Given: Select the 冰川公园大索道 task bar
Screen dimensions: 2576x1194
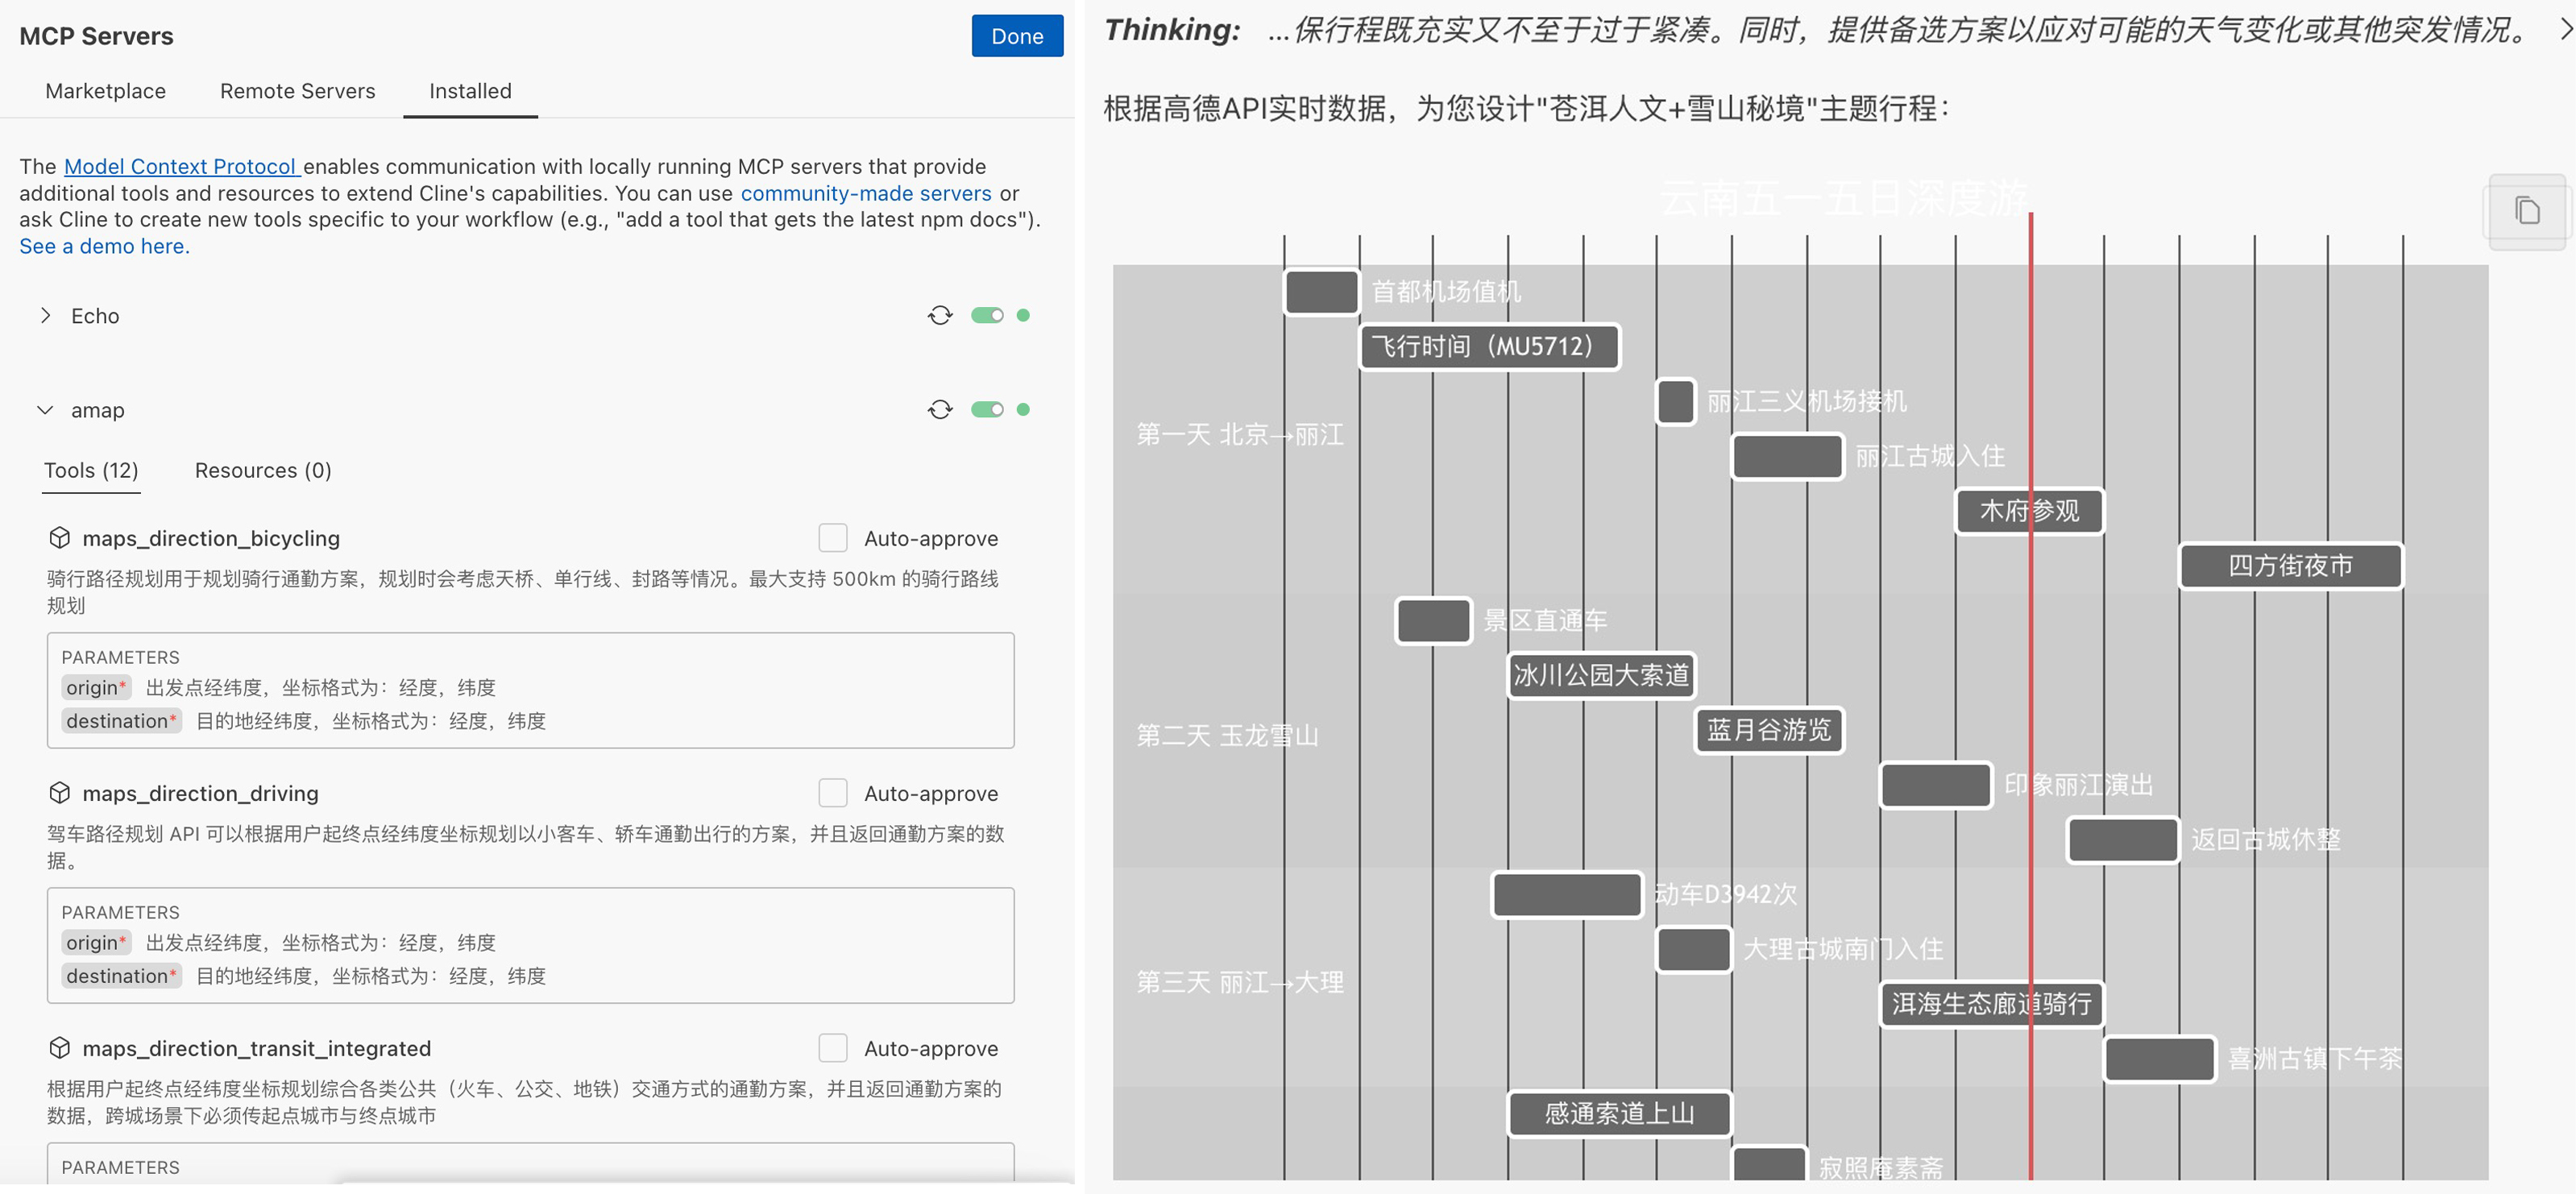Looking at the screenshot, I should [x=1600, y=676].
